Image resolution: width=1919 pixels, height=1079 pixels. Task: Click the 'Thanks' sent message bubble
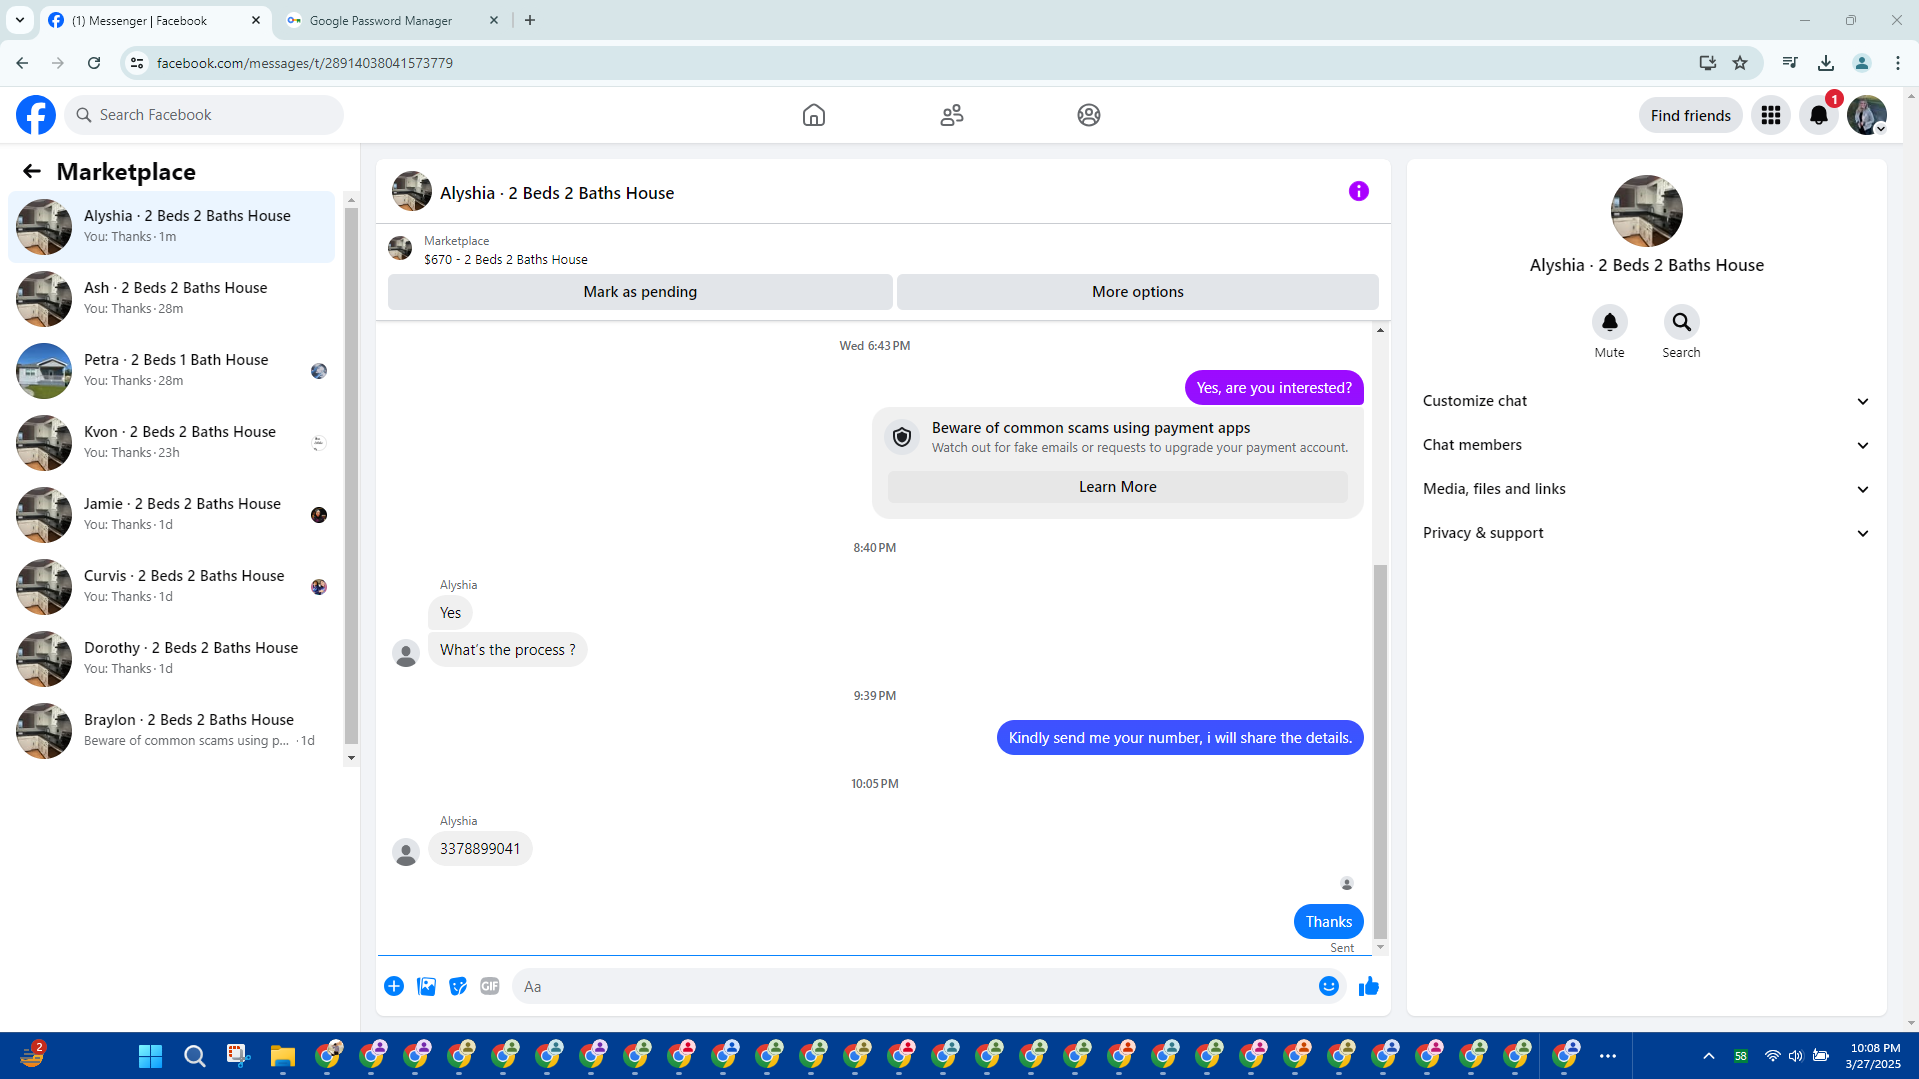pos(1328,922)
